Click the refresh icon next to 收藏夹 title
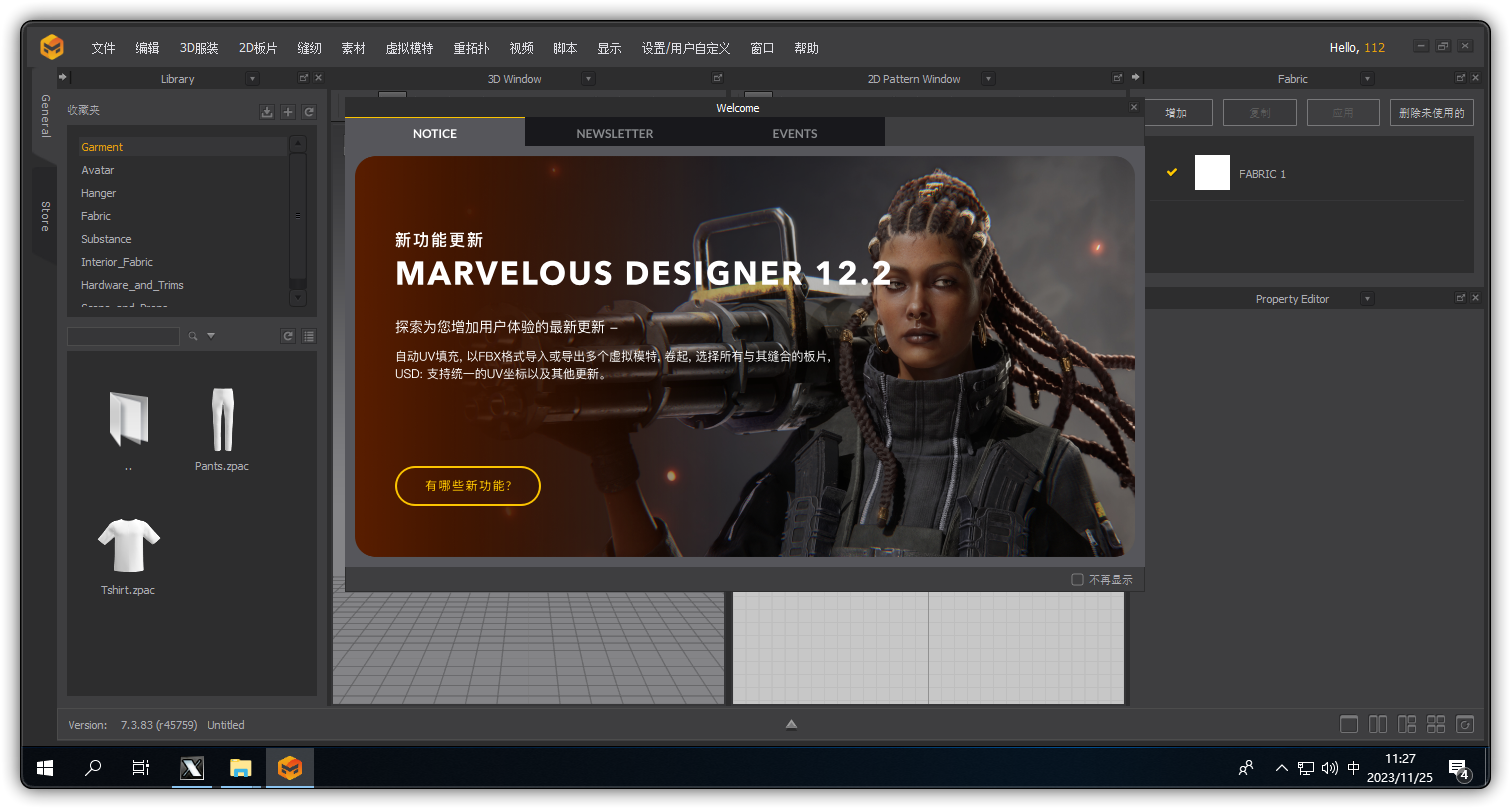Image resolution: width=1511 pixels, height=809 pixels. (x=309, y=111)
